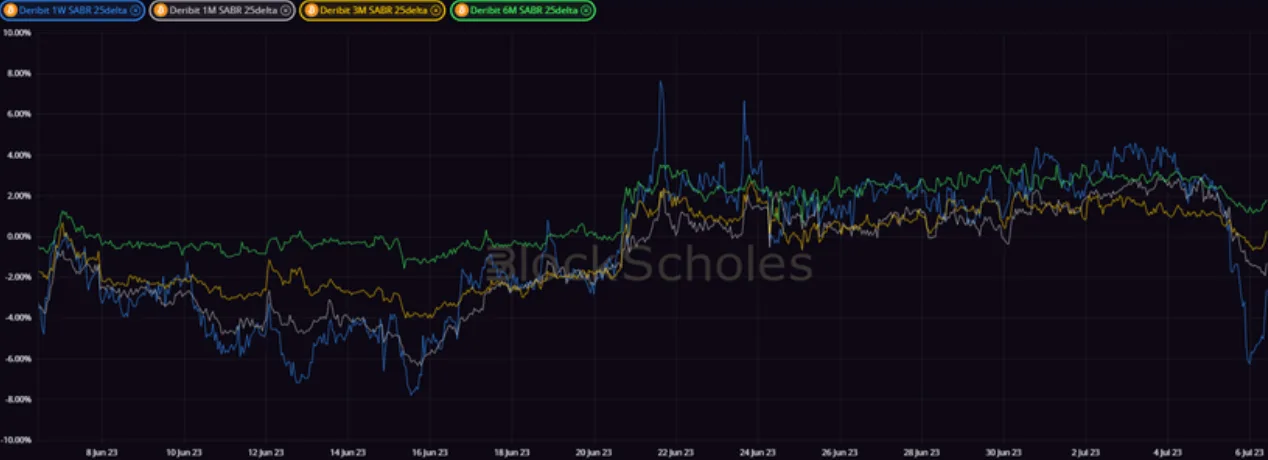Viewport: 1268px width, 460px height.
Task: Remove the Deribit 1M SABR 25delta series
Action: (285, 10)
